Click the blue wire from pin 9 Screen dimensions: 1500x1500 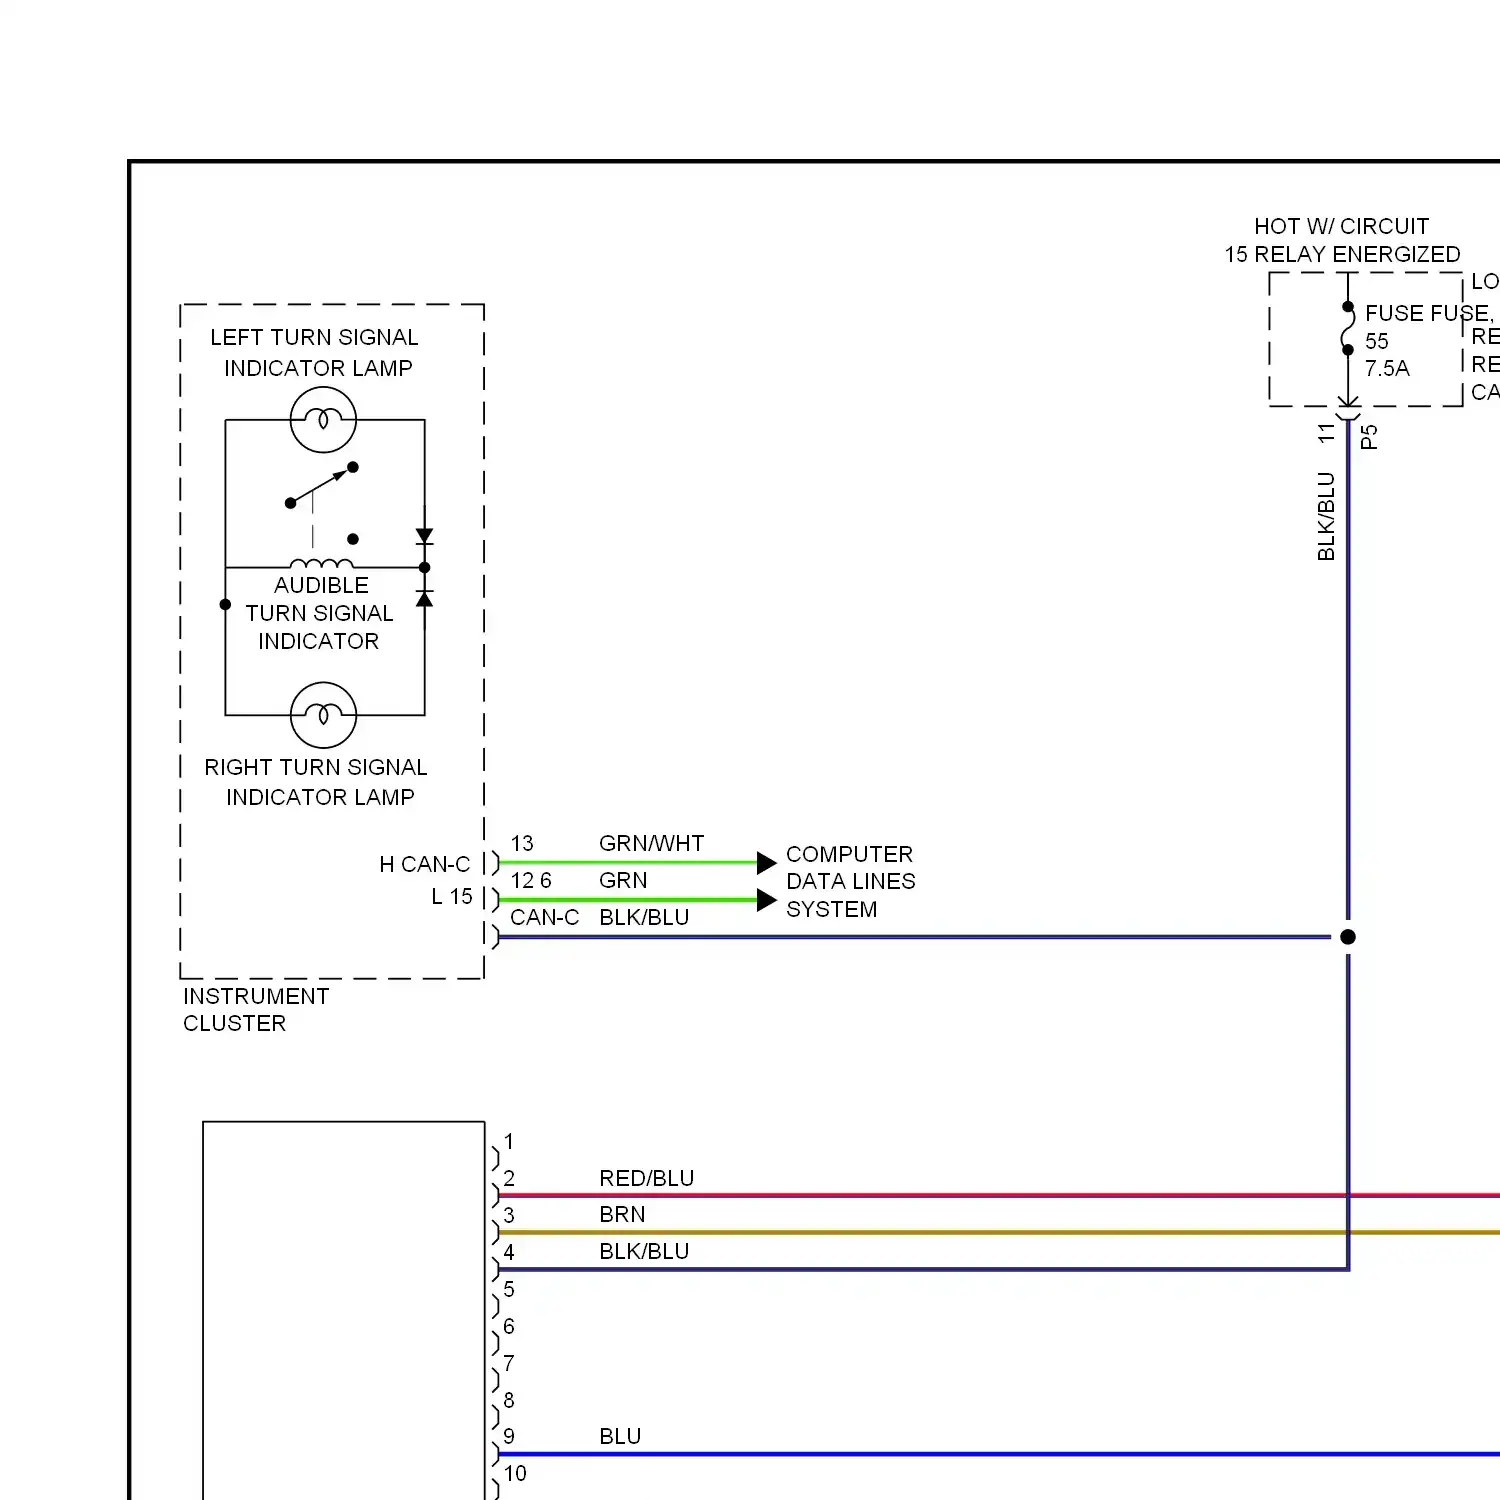tap(998, 1454)
